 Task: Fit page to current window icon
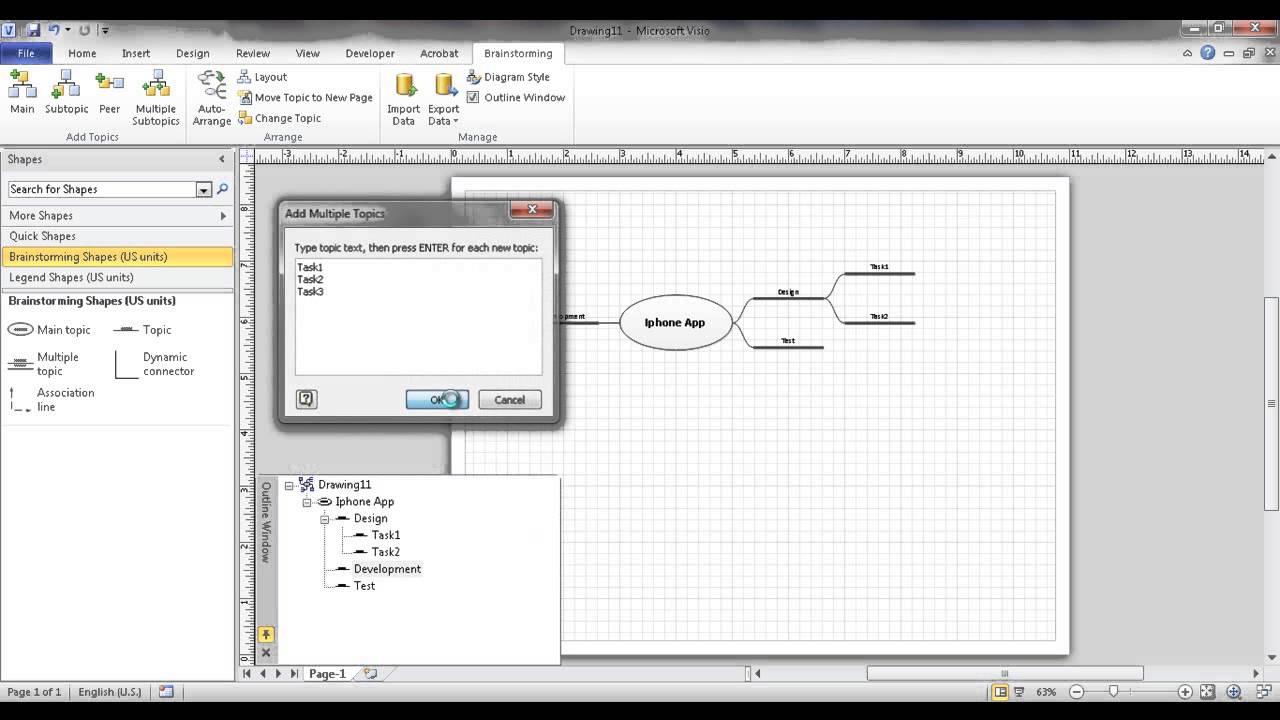[x=1208, y=692]
